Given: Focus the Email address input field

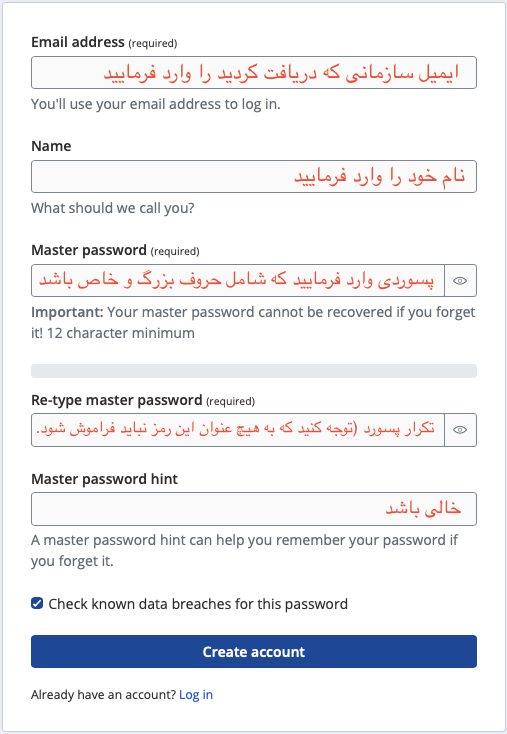Looking at the screenshot, I should 254,73.
